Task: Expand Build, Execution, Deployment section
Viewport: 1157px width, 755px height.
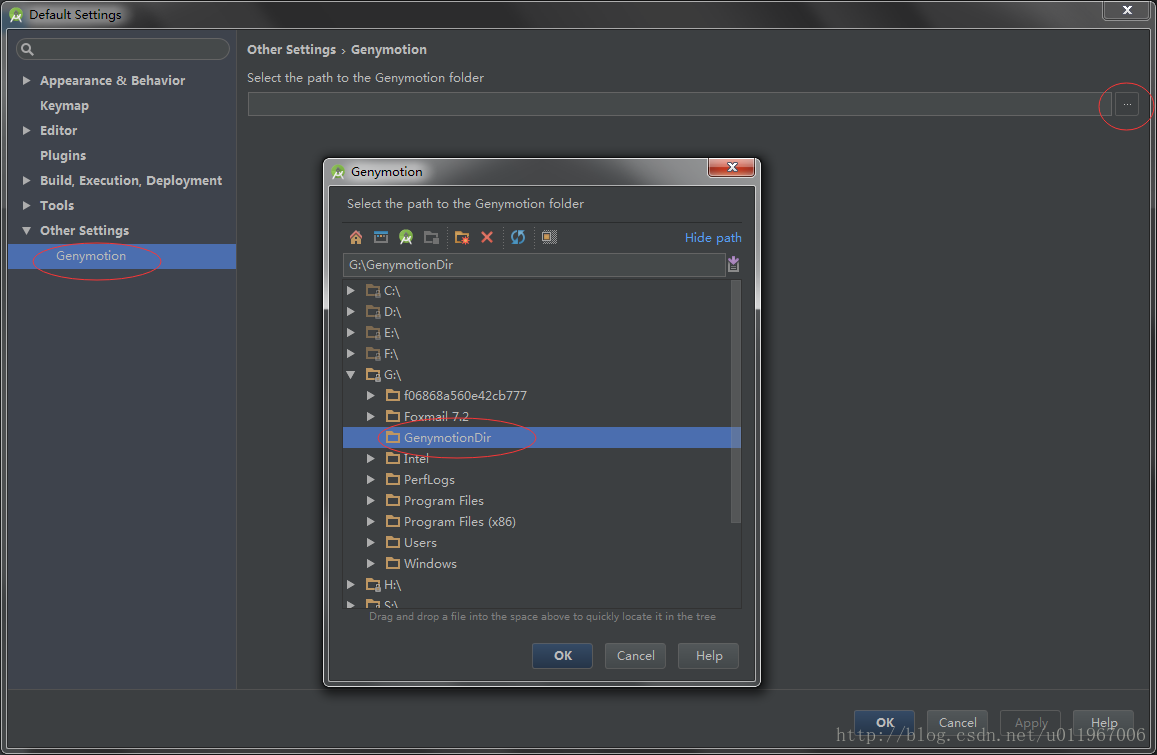Action: [27, 181]
